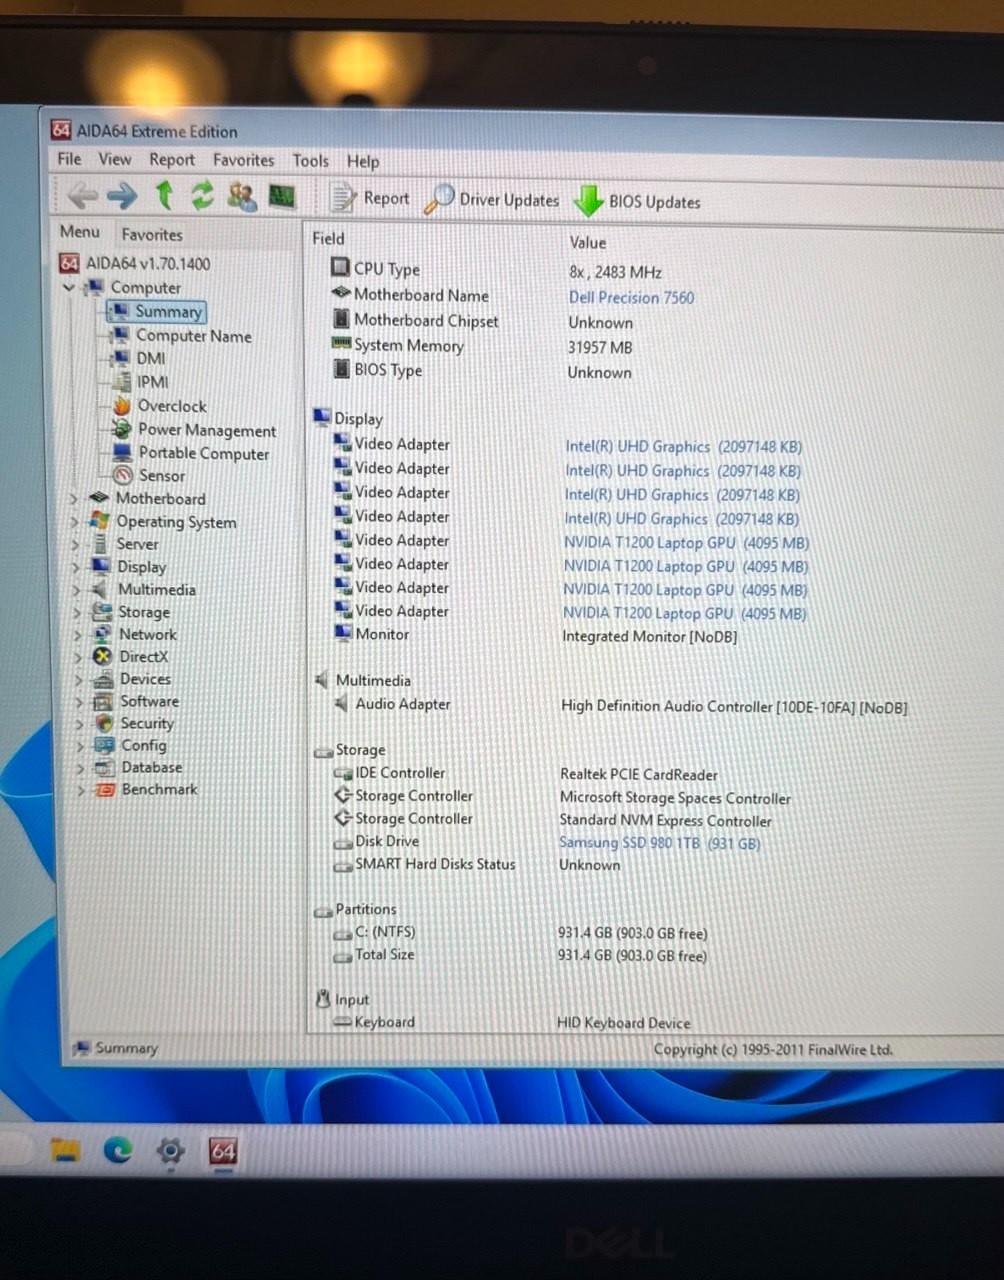
Task: Click the Value column header
Action: tap(588, 242)
